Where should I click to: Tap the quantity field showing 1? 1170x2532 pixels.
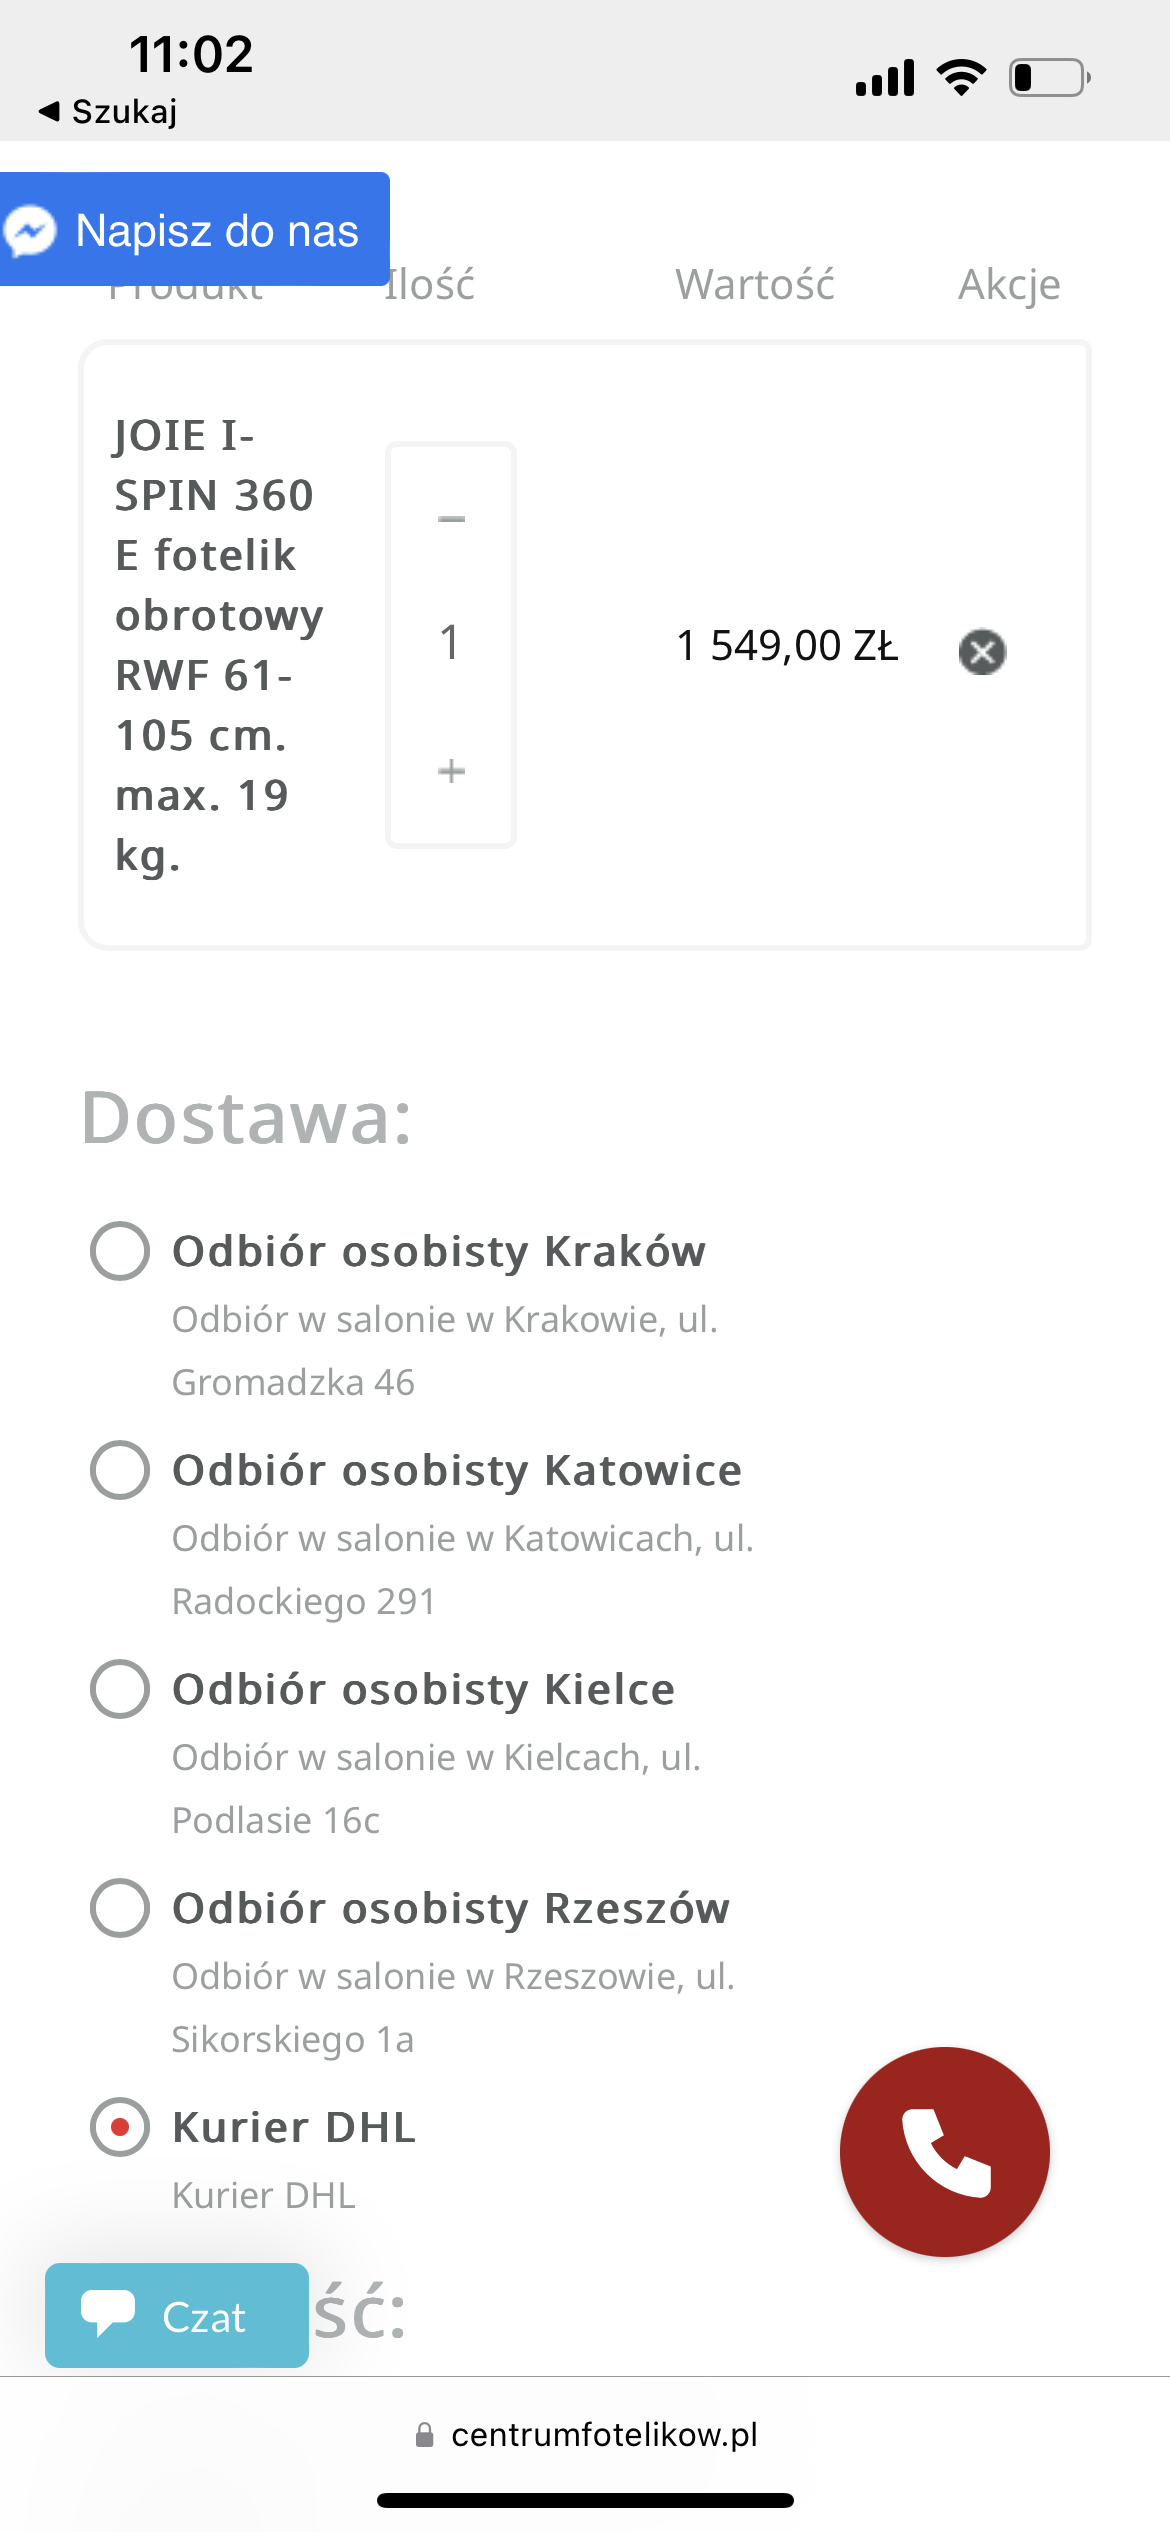point(449,645)
